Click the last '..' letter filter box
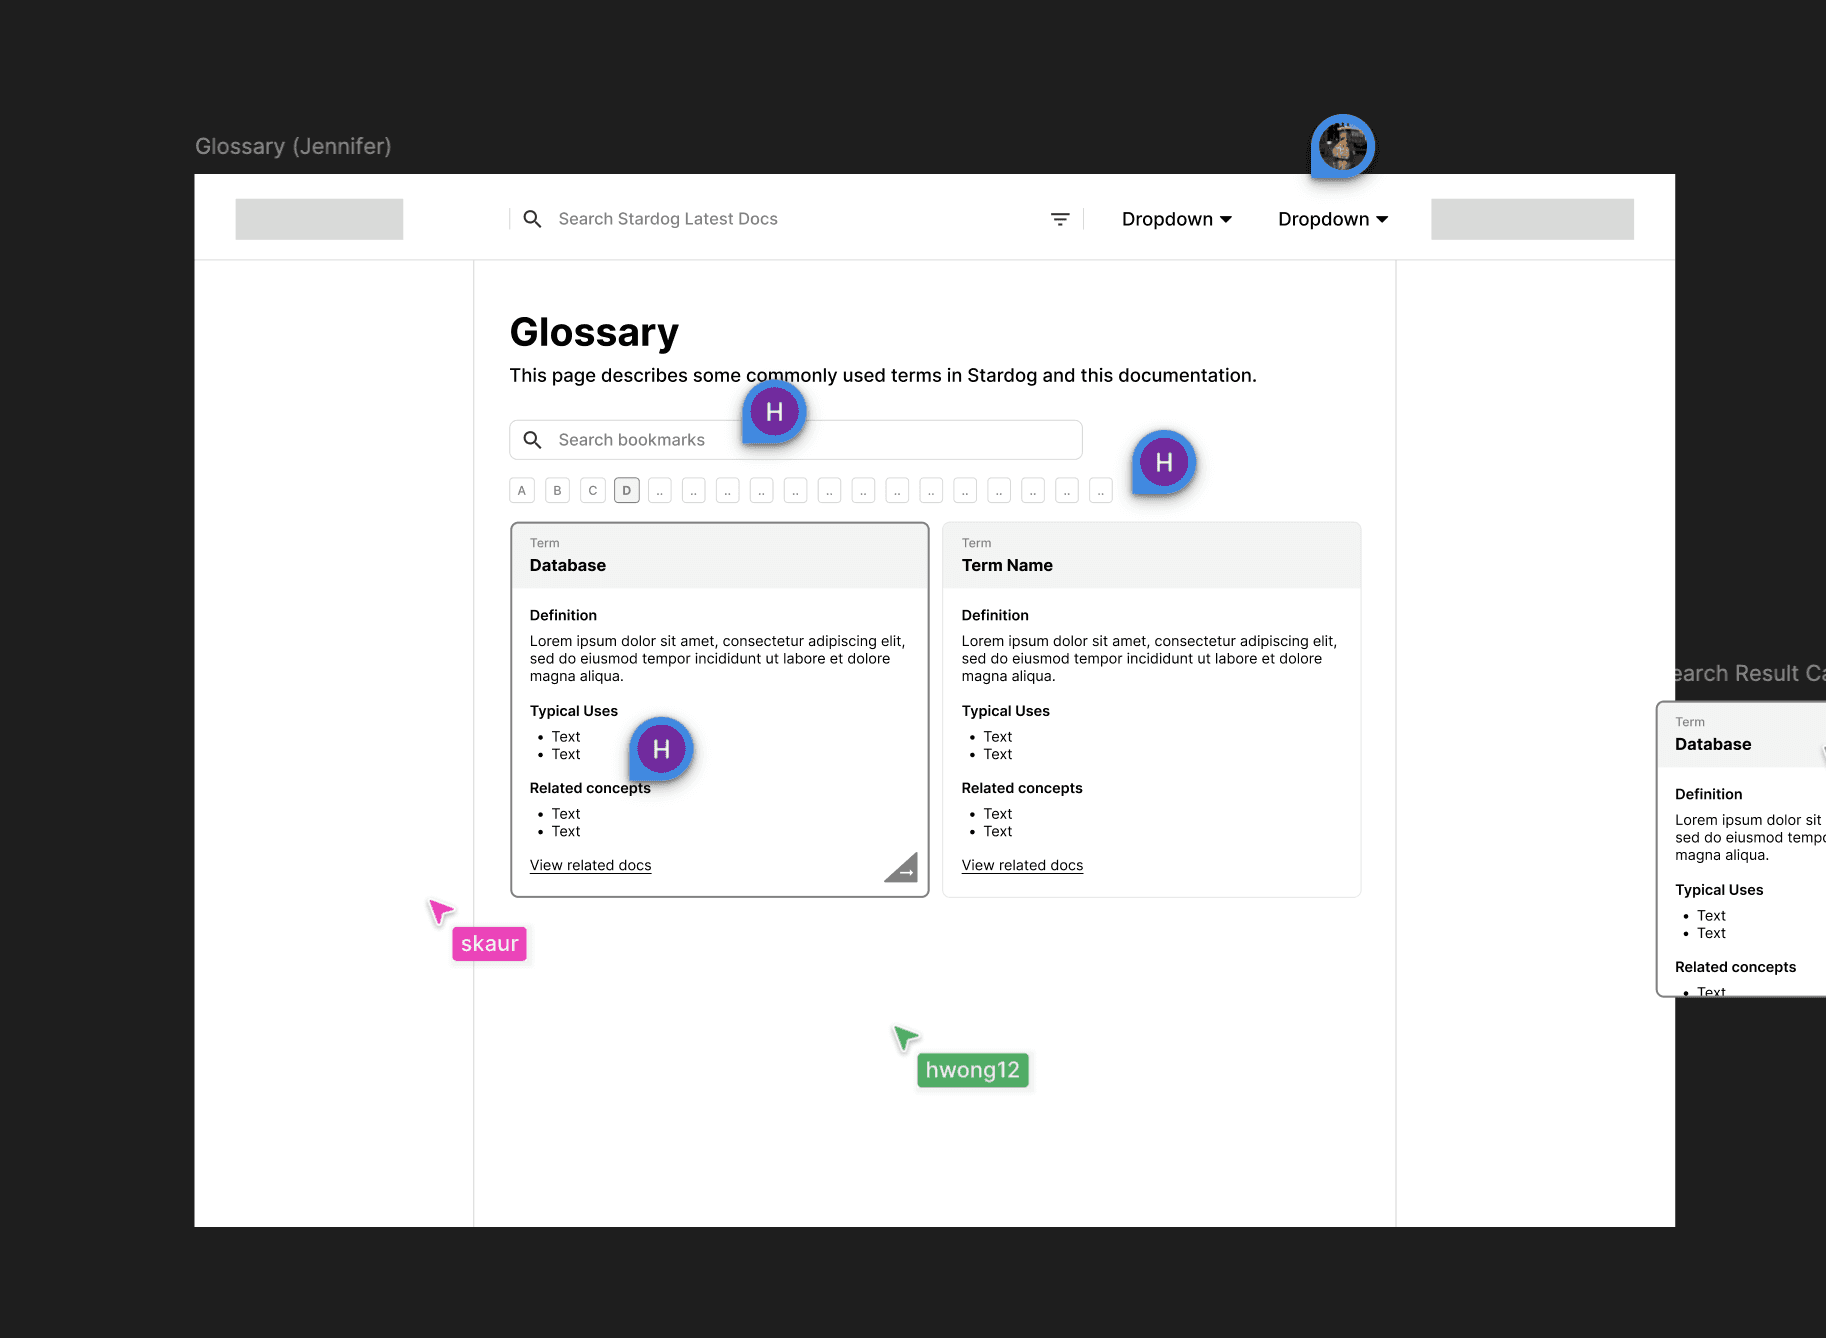The width and height of the screenshot is (1826, 1338). (1101, 491)
